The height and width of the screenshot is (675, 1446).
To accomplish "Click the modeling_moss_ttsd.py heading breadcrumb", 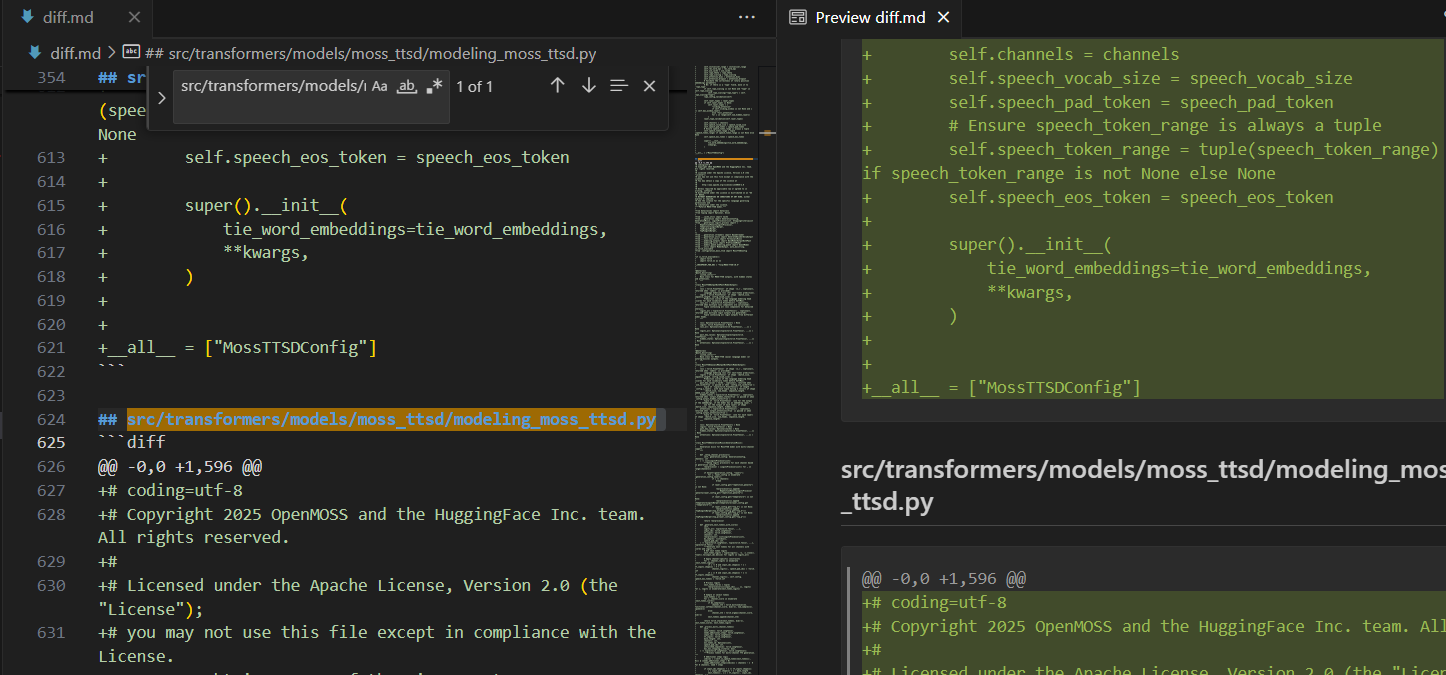I will pyautogui.click(x=370, y=53).
